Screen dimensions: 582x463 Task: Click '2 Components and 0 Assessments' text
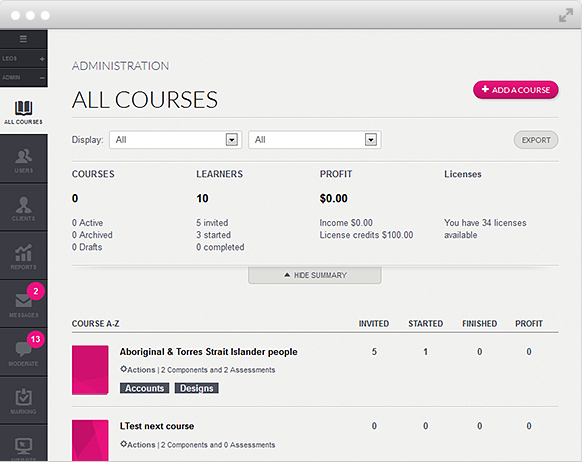pyautogui.click(x=218, y=444)
